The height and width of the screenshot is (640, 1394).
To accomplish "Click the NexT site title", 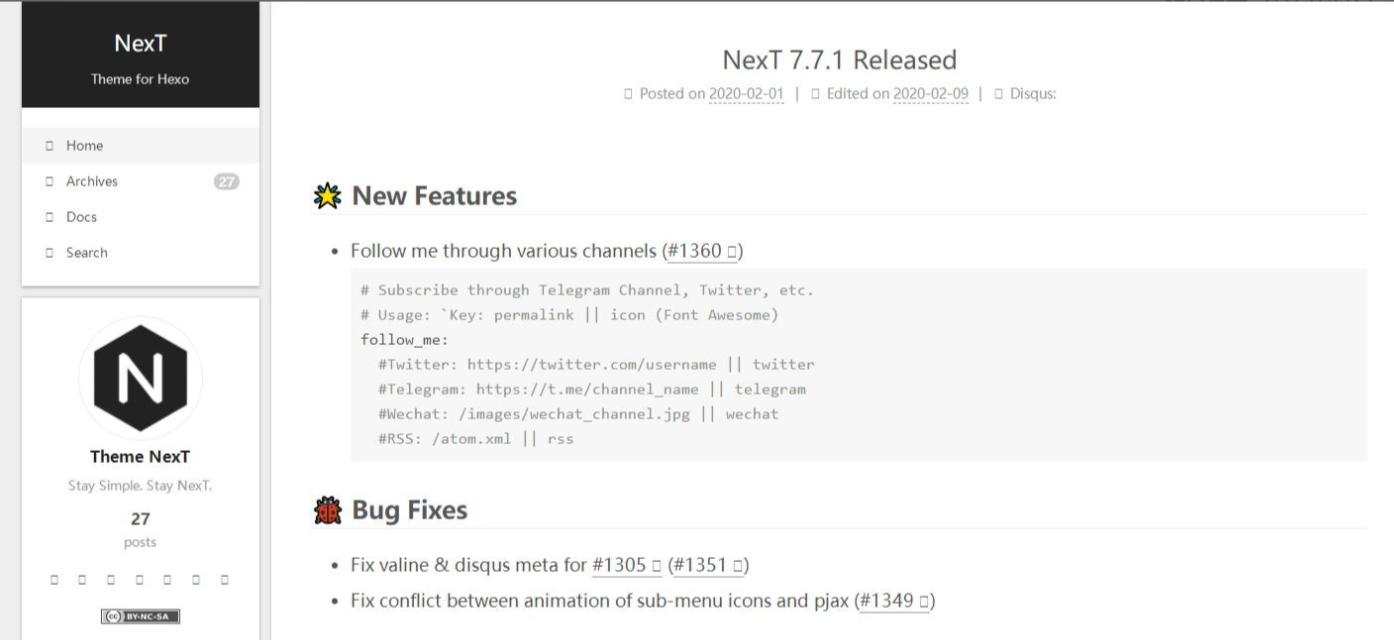I will 140,44.
